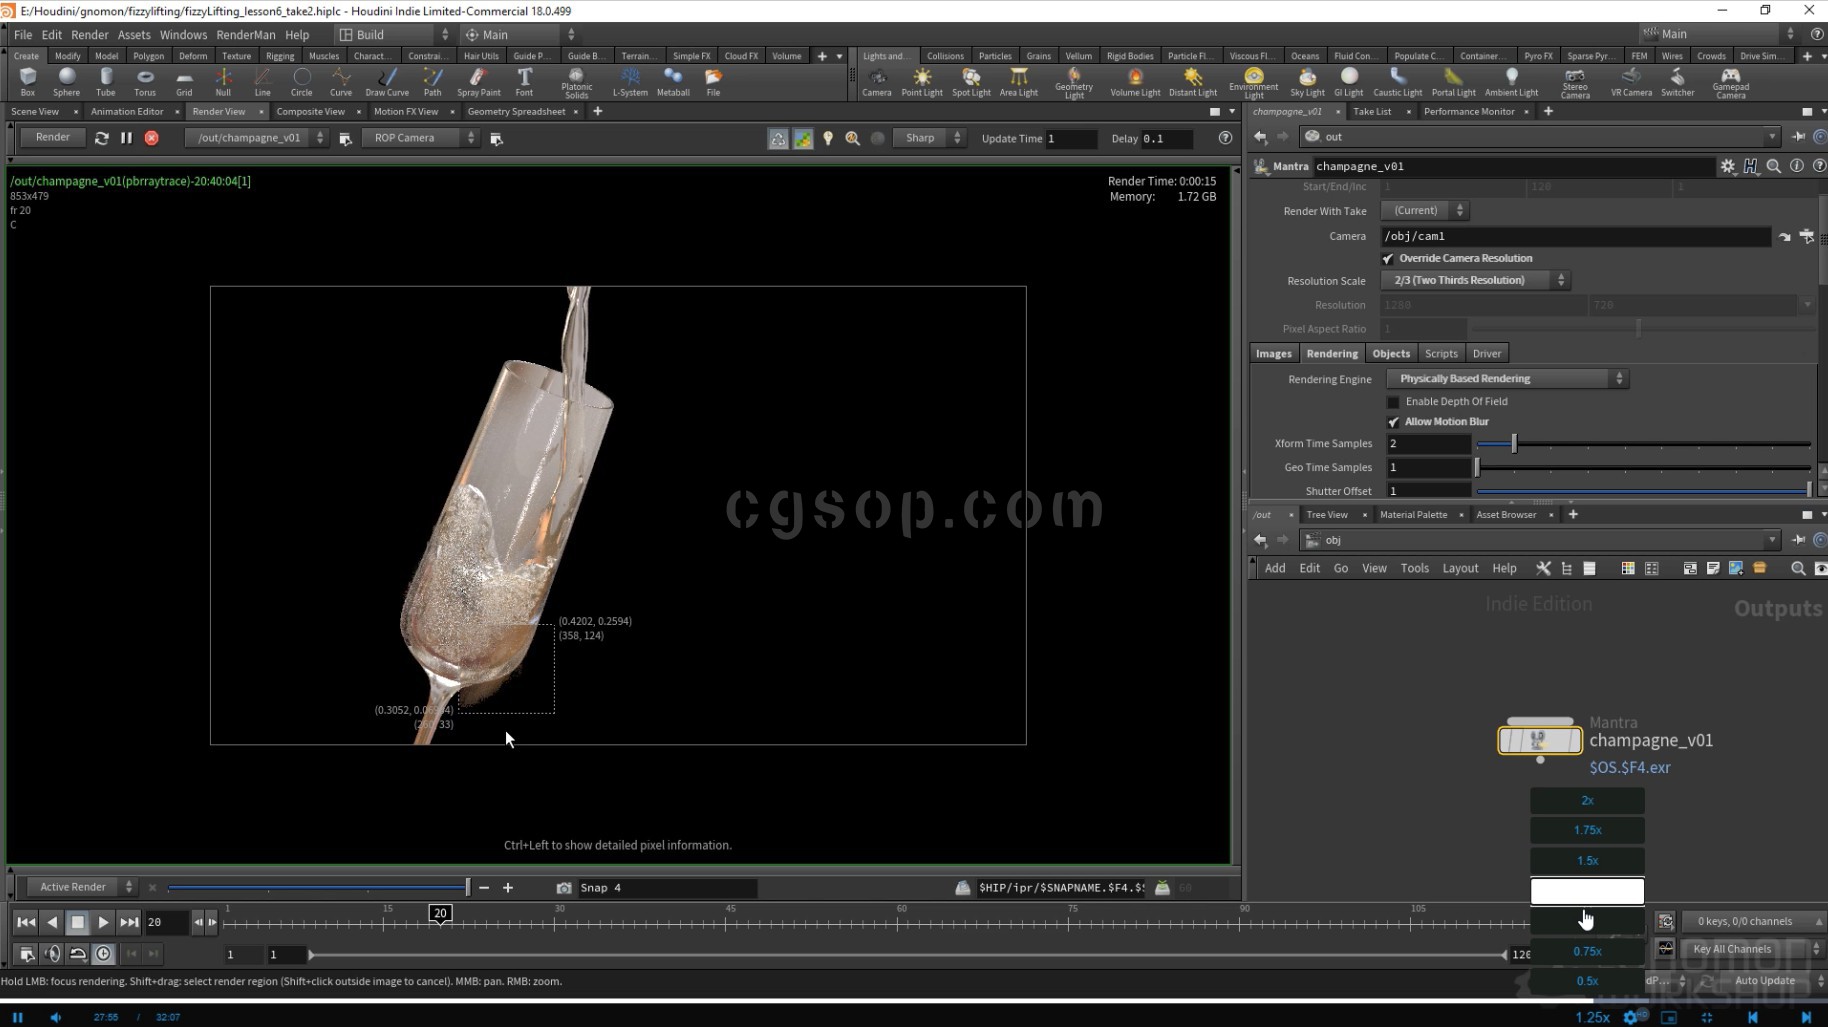
Task: Select 1.75x playback speed
Action: click(1587, 830)
